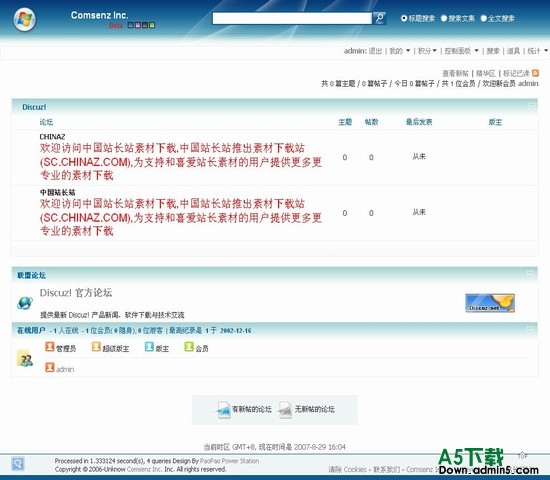The image size is (550, 480).
Task: Click the 超级版主 legend icon
Action: (x=96, y=347)
